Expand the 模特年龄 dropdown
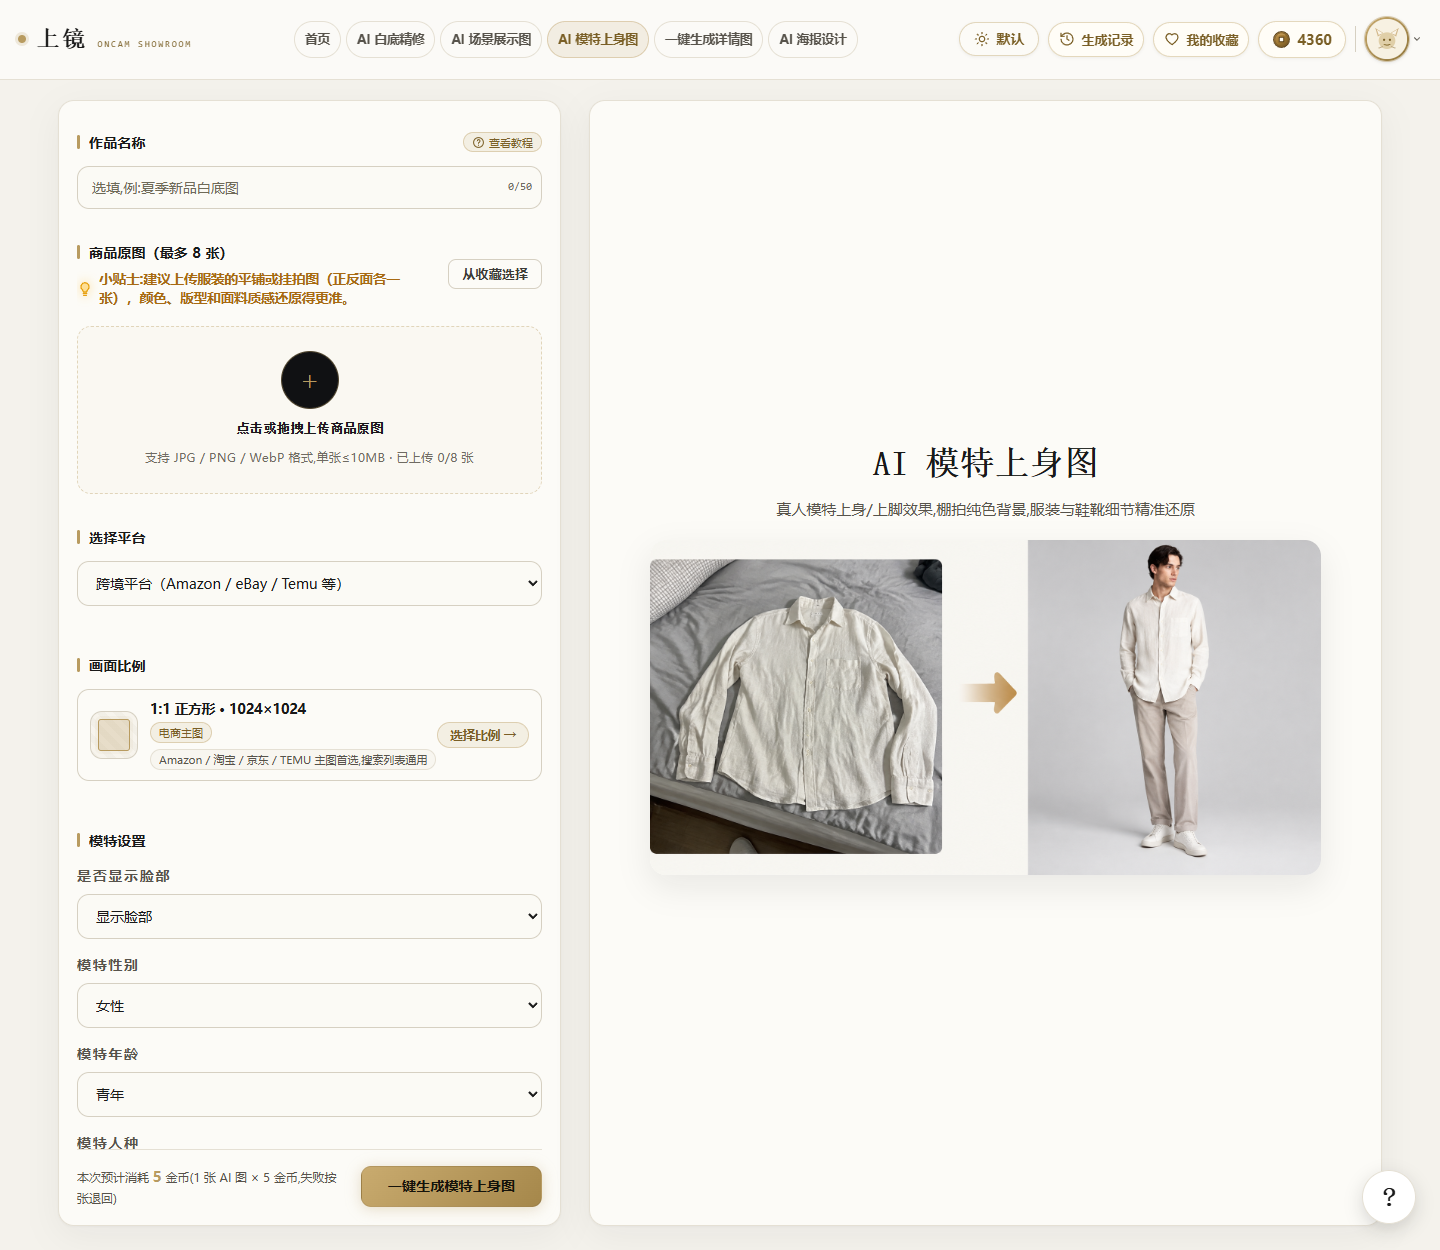This screenshot has width=1440, height=1250. tap(309, 1094)
